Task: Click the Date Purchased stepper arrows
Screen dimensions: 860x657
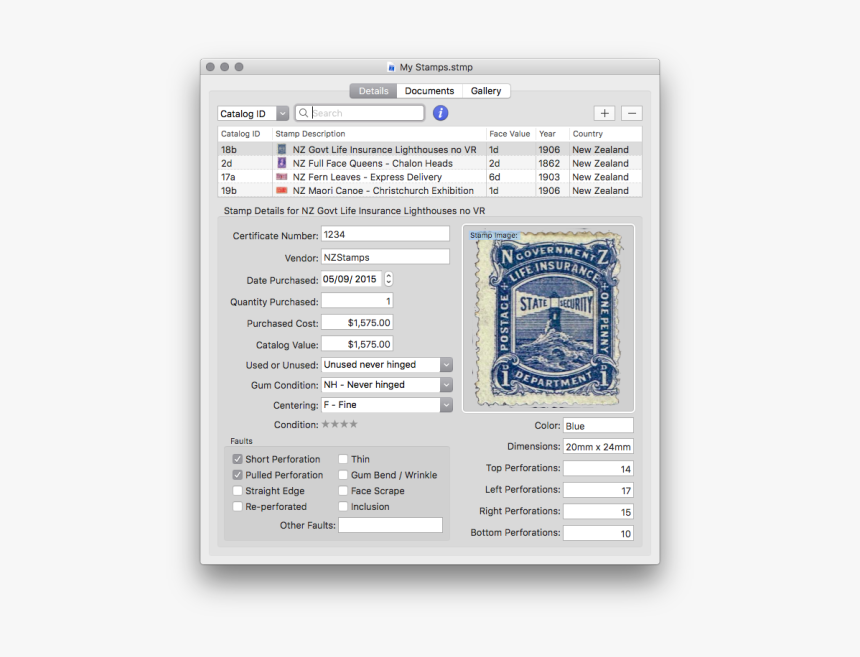Action: pos(389,280)
